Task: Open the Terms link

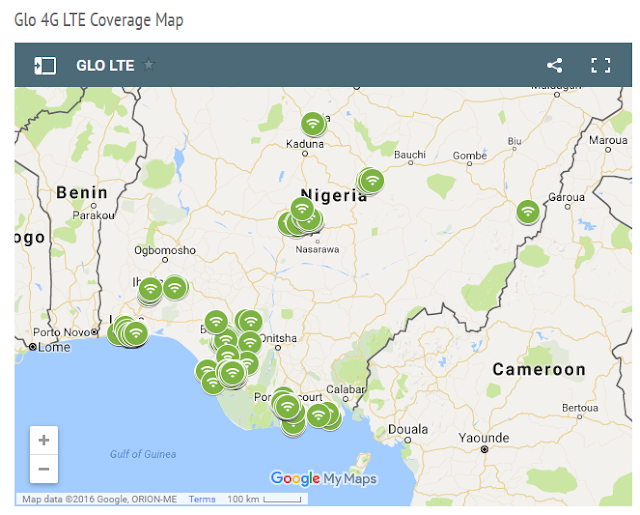Action: [x=202, y=499]
